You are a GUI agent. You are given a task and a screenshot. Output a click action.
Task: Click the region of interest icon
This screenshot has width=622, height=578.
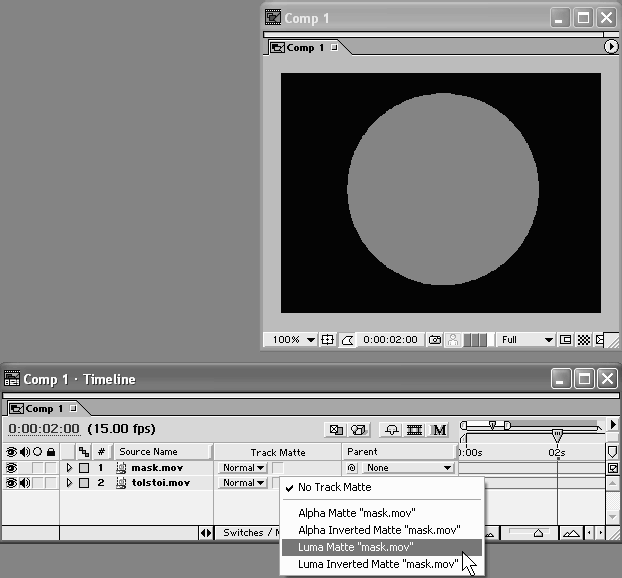566,340
